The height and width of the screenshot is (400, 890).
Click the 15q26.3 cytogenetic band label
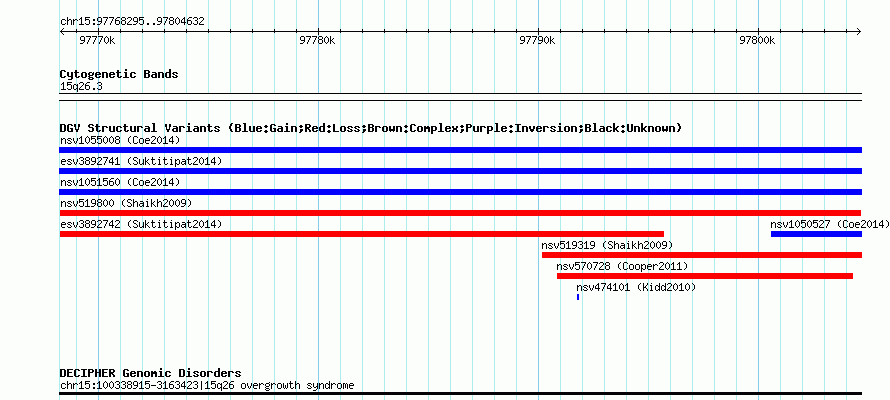tap(81, 87)
